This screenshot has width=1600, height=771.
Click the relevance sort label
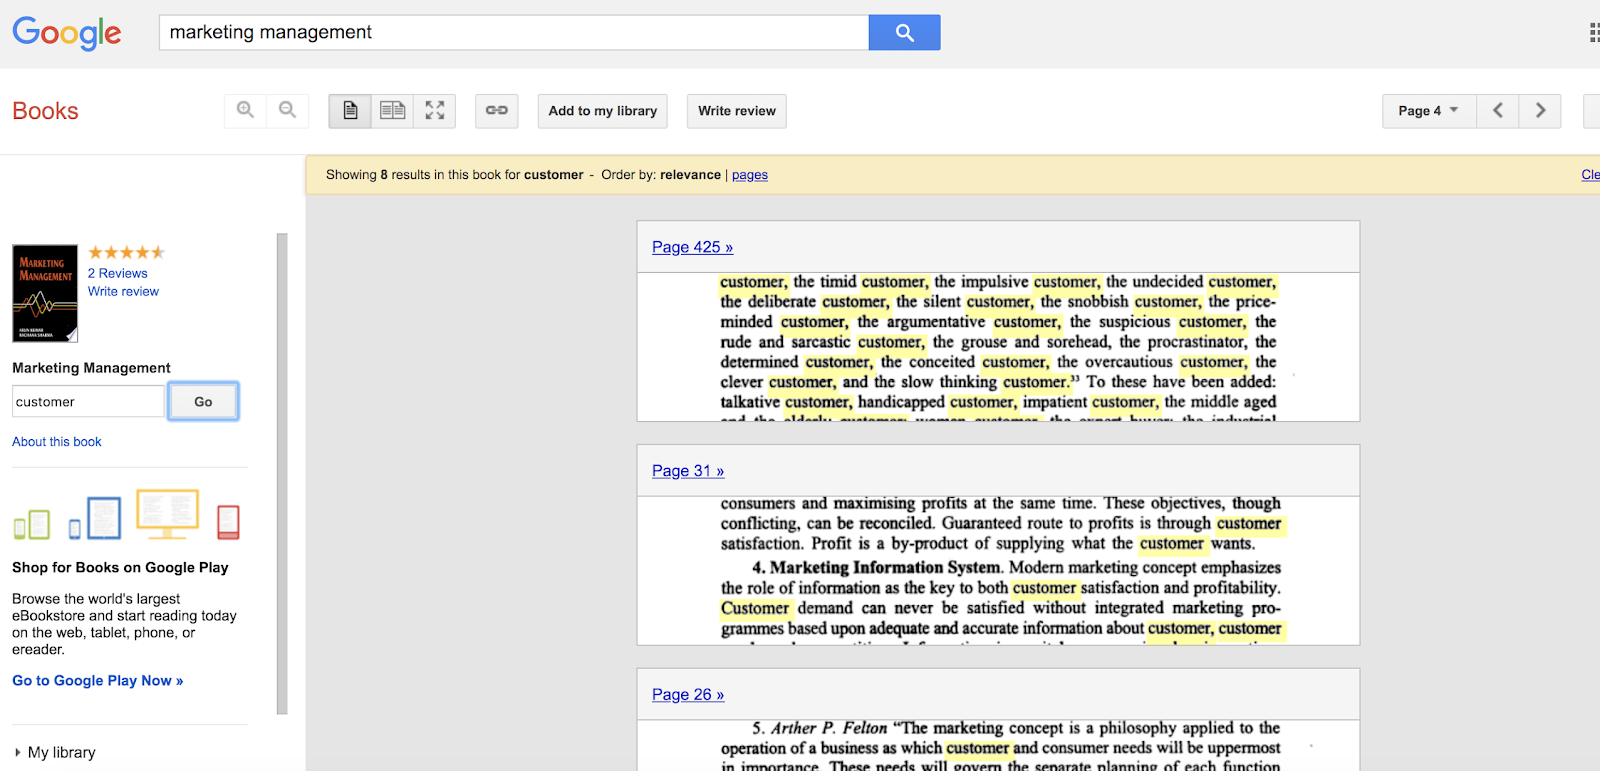pos(690,175)
